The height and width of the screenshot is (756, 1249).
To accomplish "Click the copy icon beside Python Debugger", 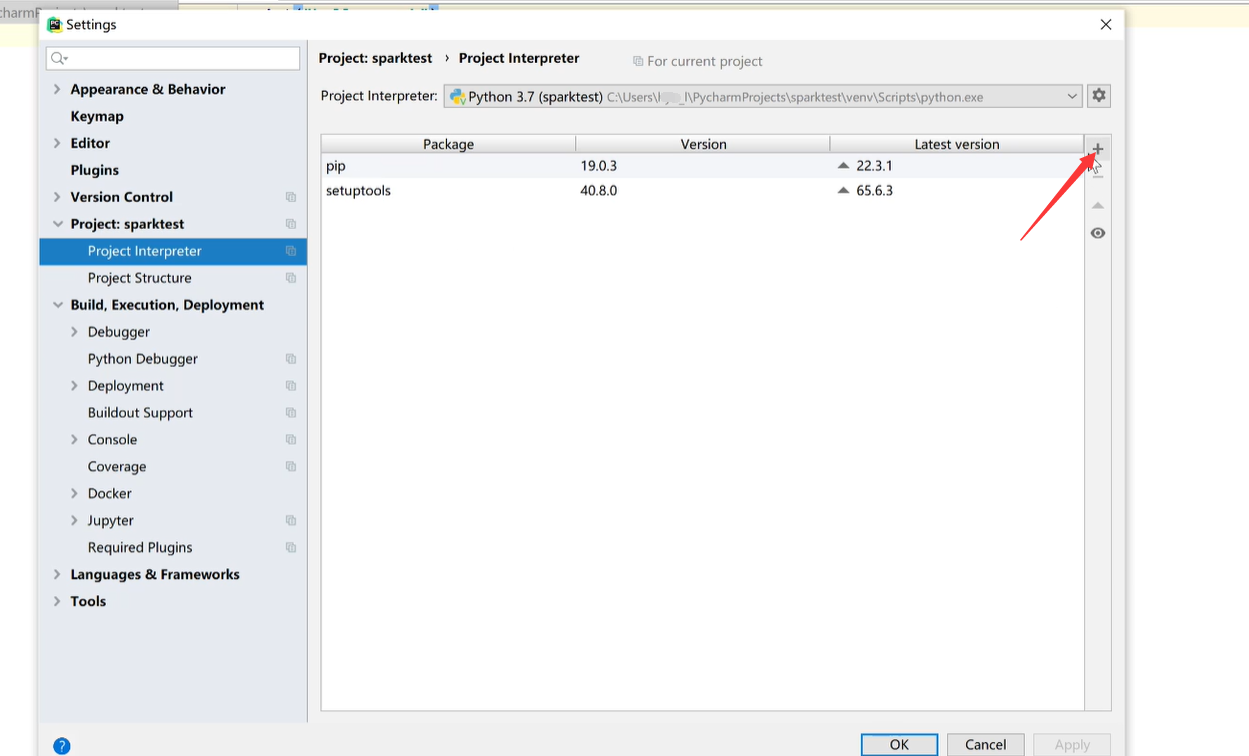I will point(291,359).
